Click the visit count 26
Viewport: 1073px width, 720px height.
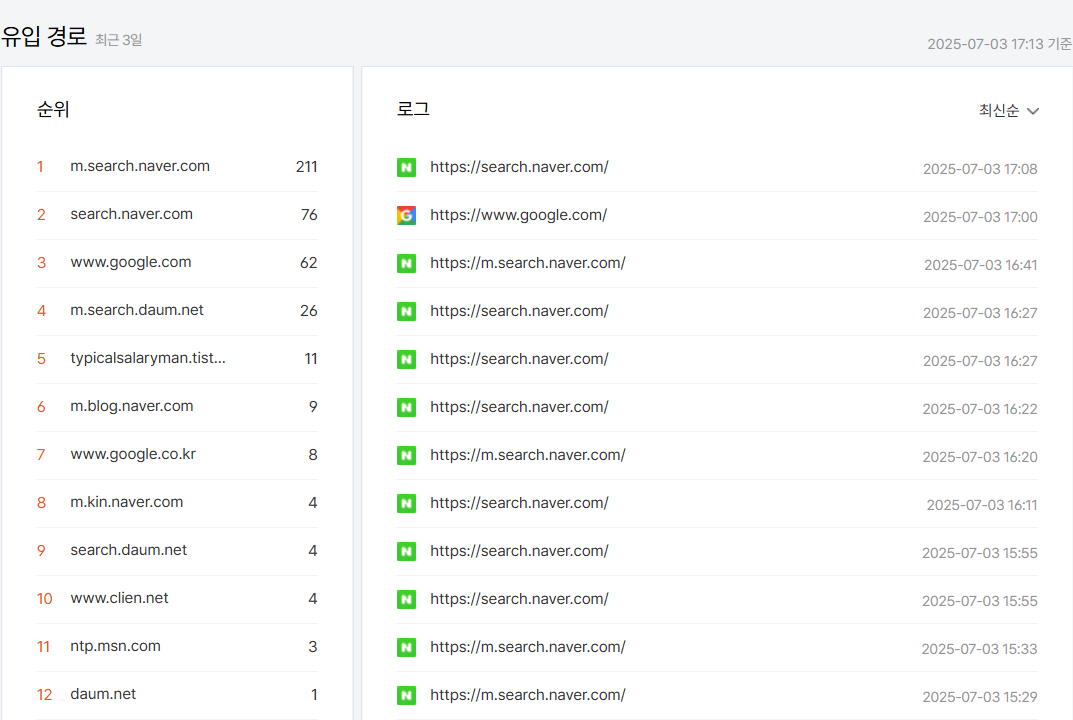[309, 311]
